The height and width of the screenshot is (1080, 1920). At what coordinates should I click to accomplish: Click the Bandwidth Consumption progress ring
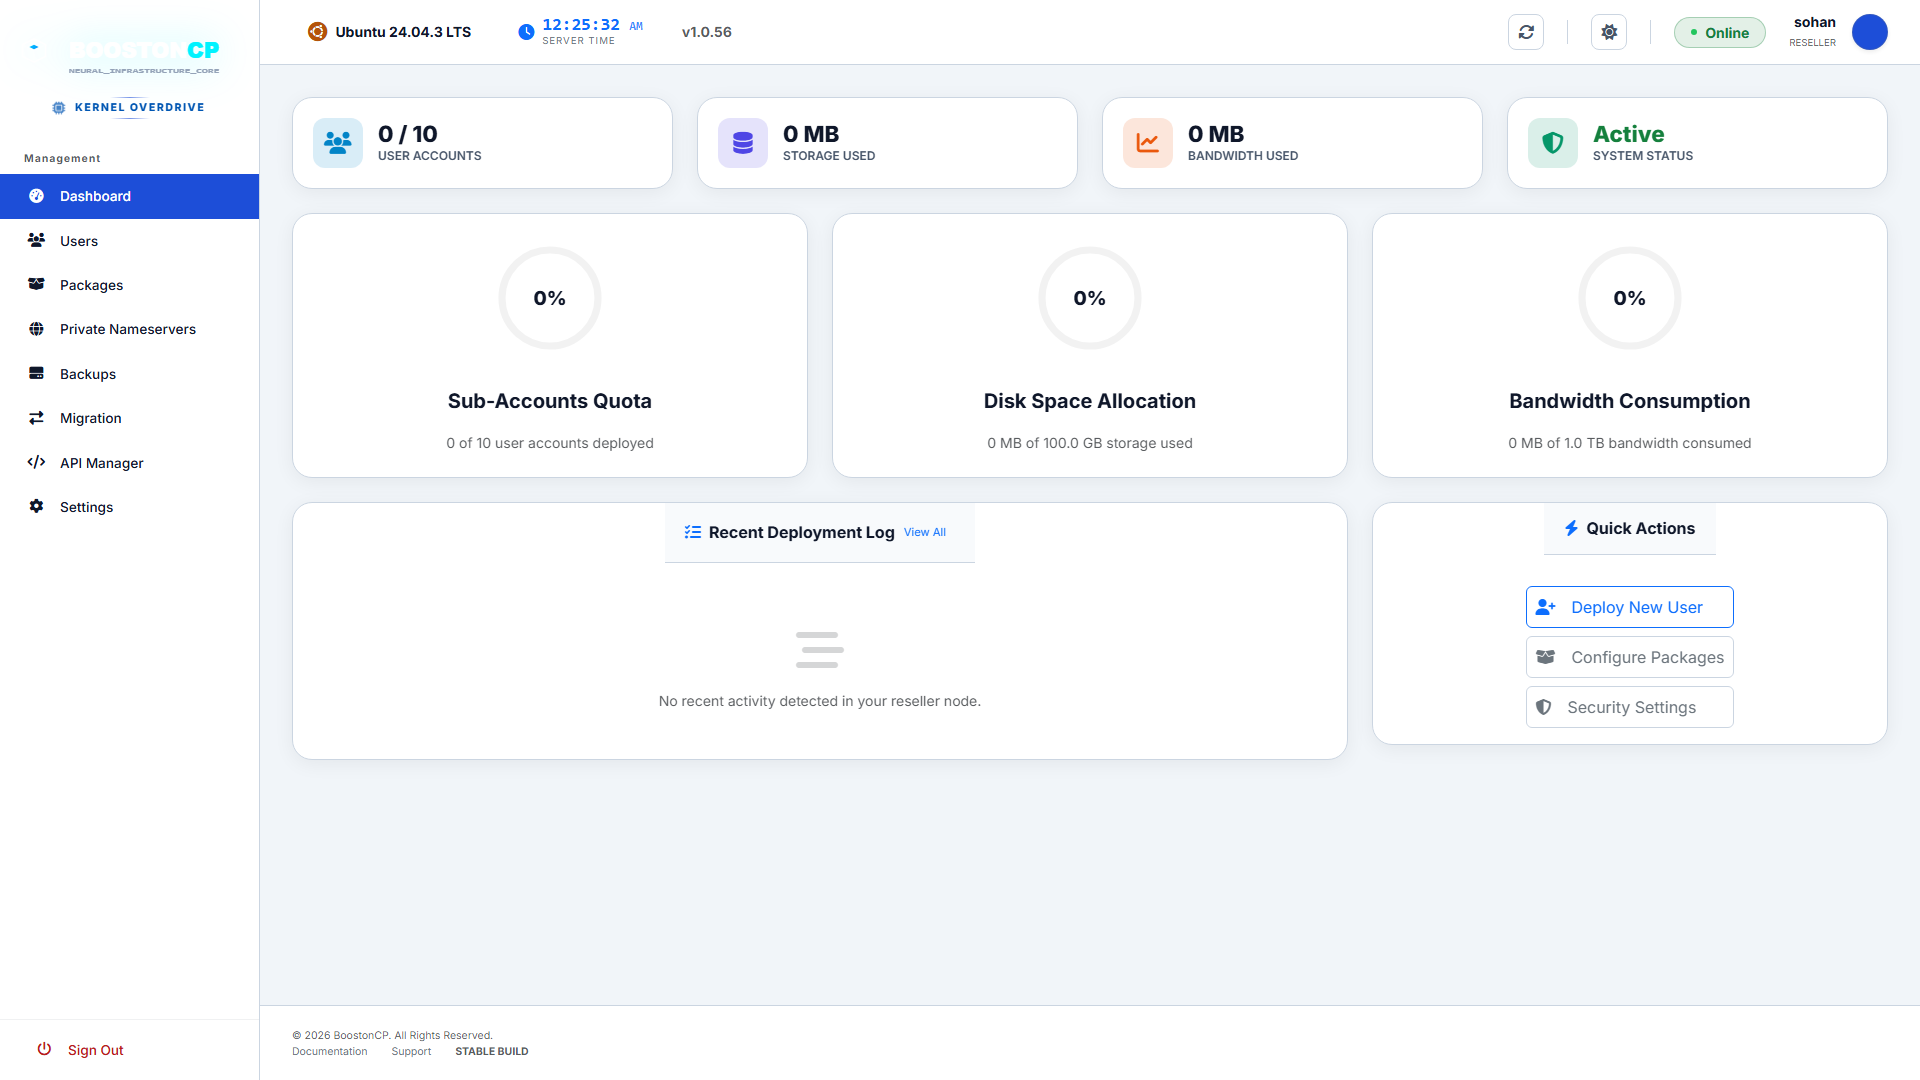1630,298
